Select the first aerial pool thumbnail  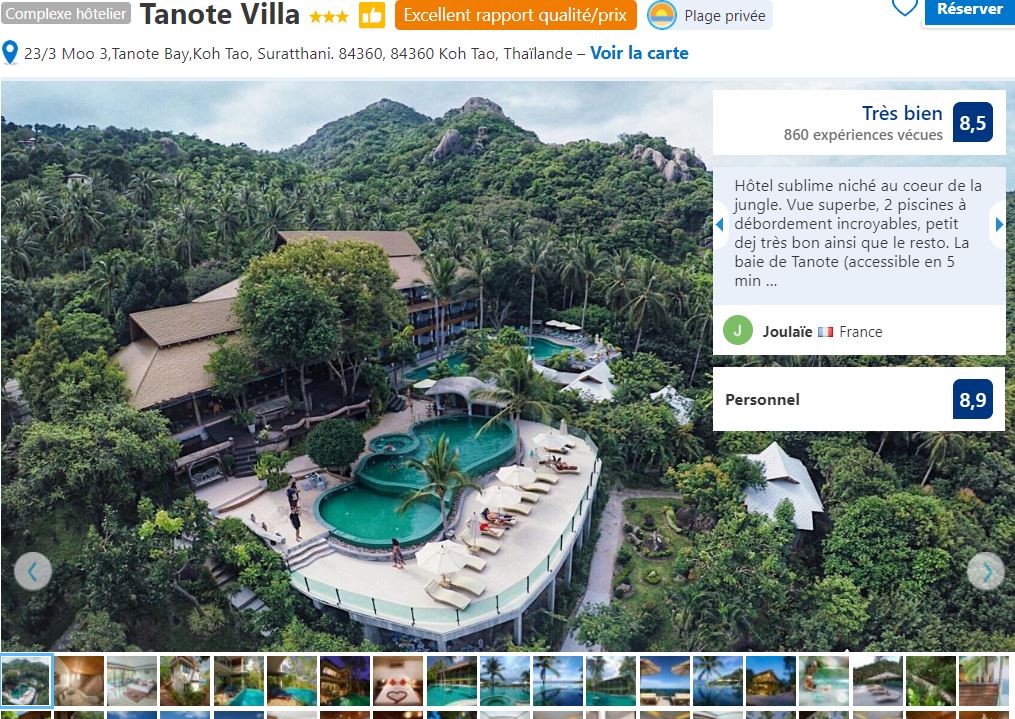[x=26, y=680]
